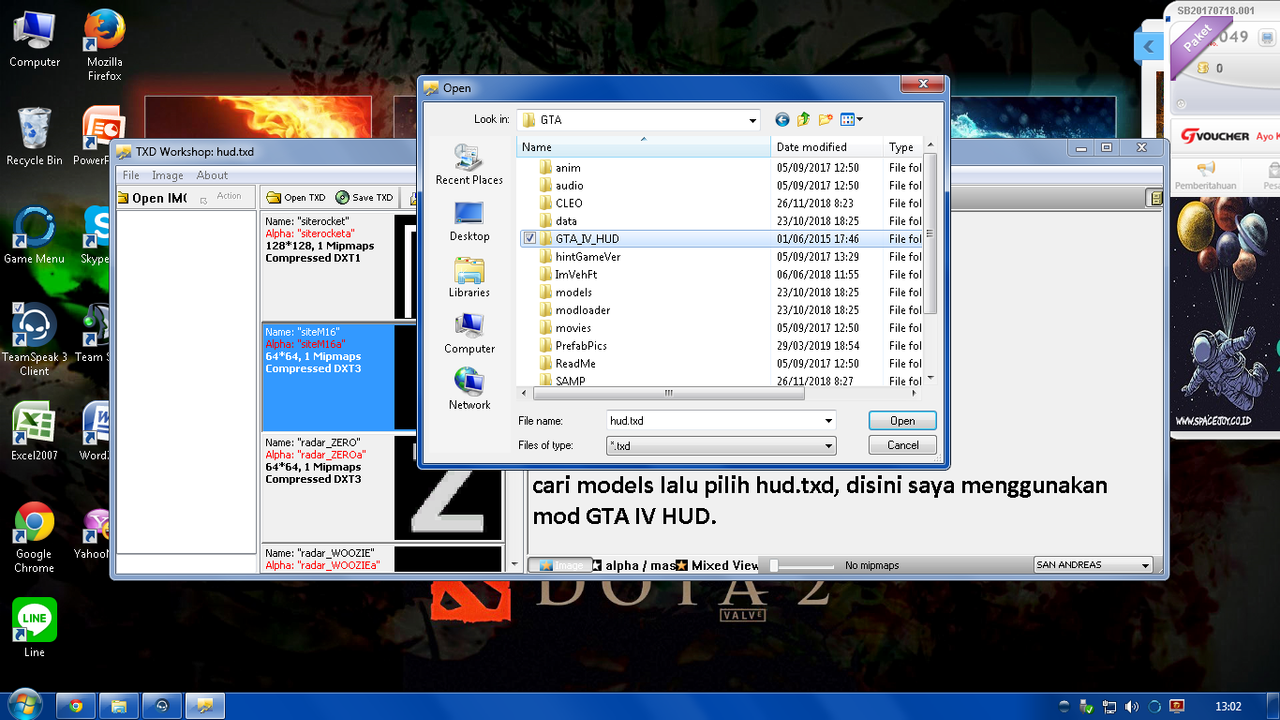Select the modloader folder

[582, 310]
